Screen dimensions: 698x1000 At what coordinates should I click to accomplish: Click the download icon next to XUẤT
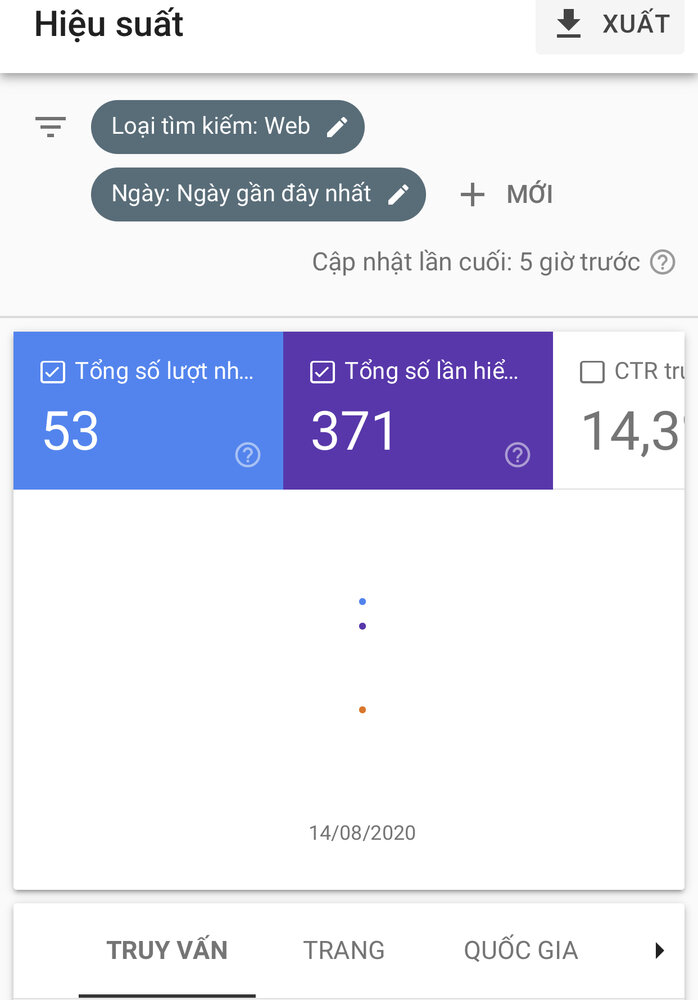(x=568, y=24)
